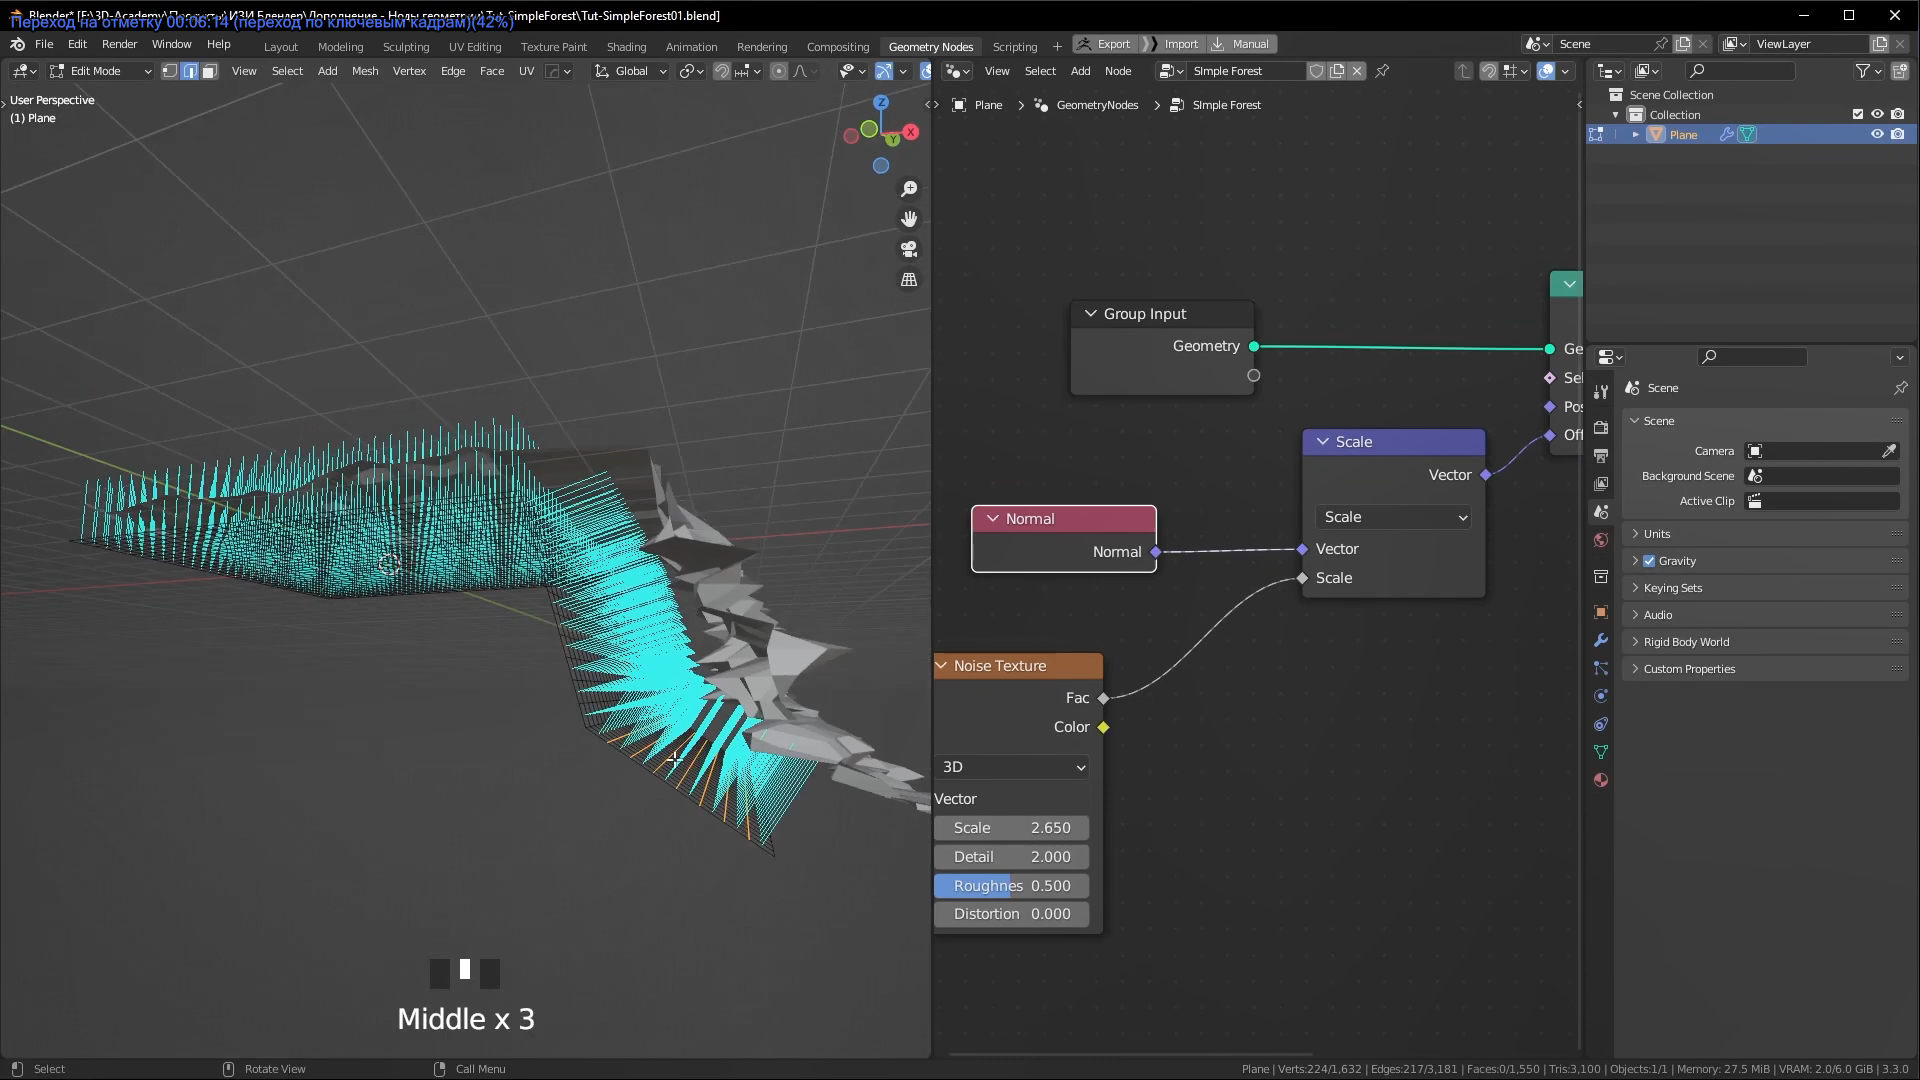Viewport: 1920px width, 1080px height.
Task: Hide Plane object using eye icon
Action: click(x=1877, y=134)
